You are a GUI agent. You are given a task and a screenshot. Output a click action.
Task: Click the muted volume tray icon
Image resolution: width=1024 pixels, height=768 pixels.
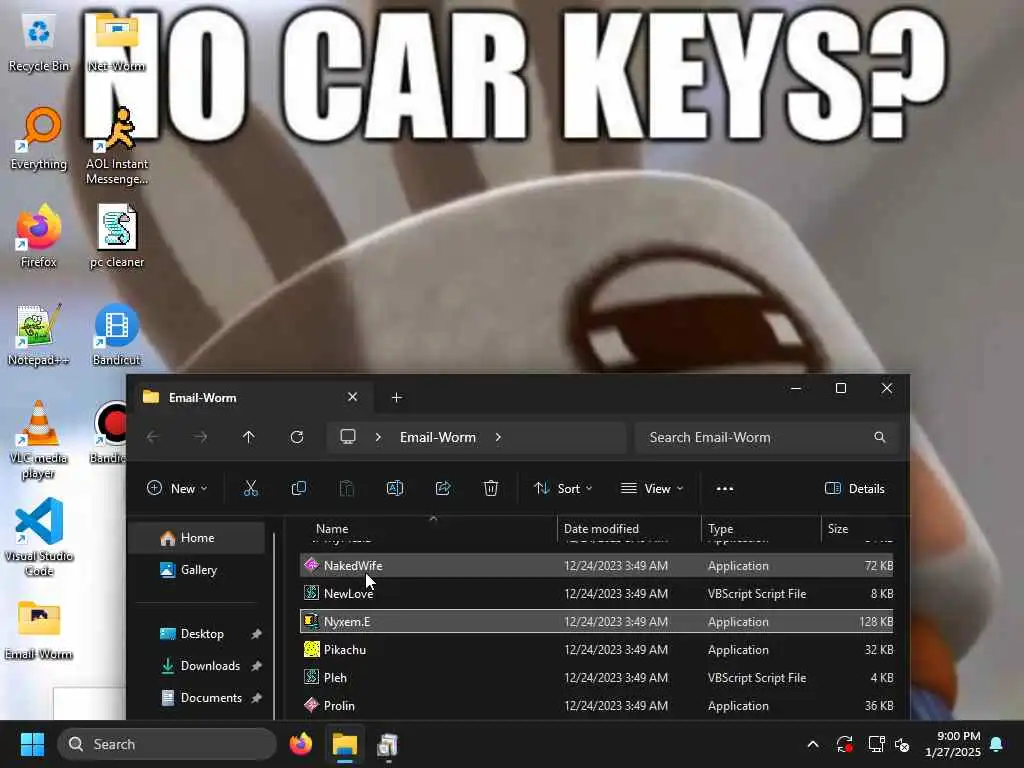(x=903, y=744)
